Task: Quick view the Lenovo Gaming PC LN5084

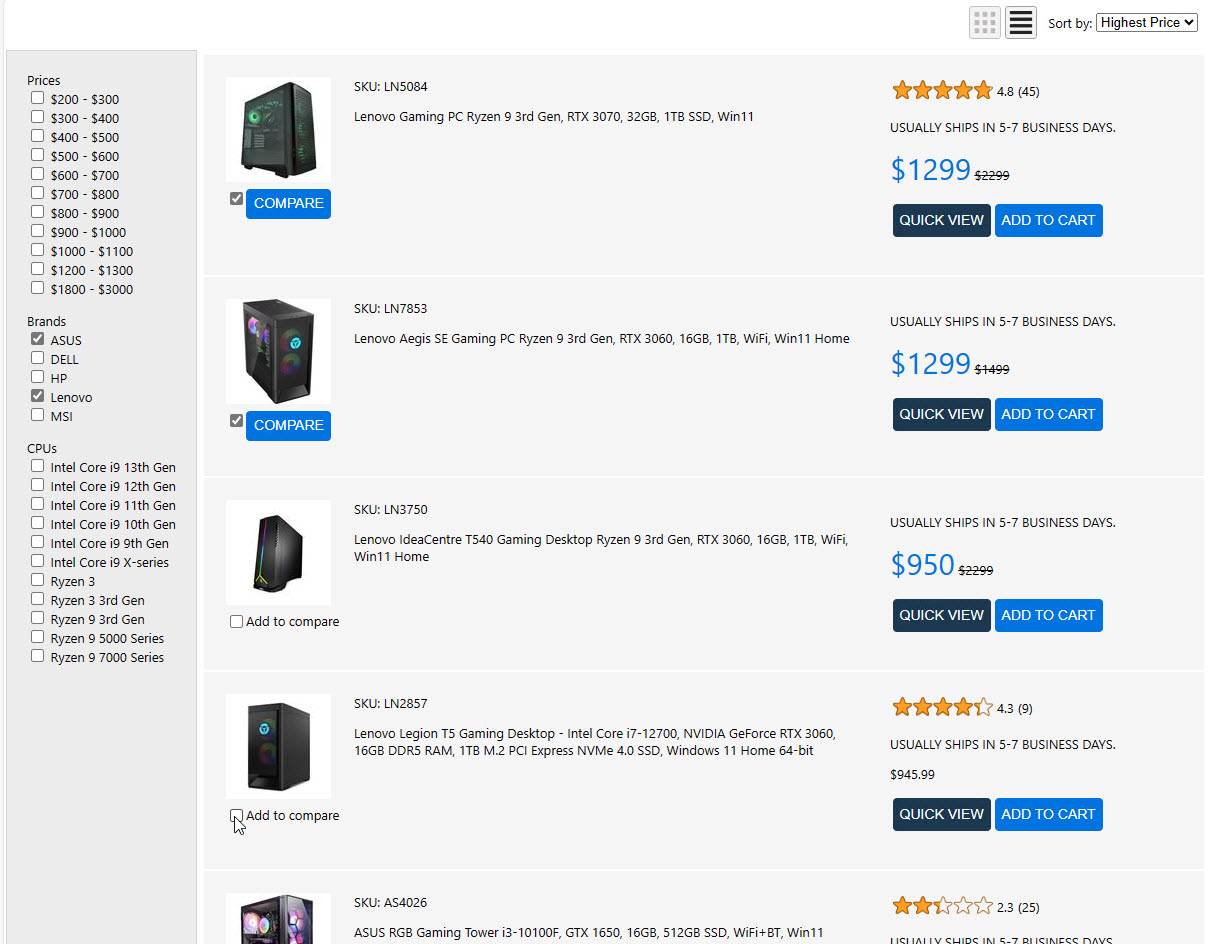Action: pos(941,221)
